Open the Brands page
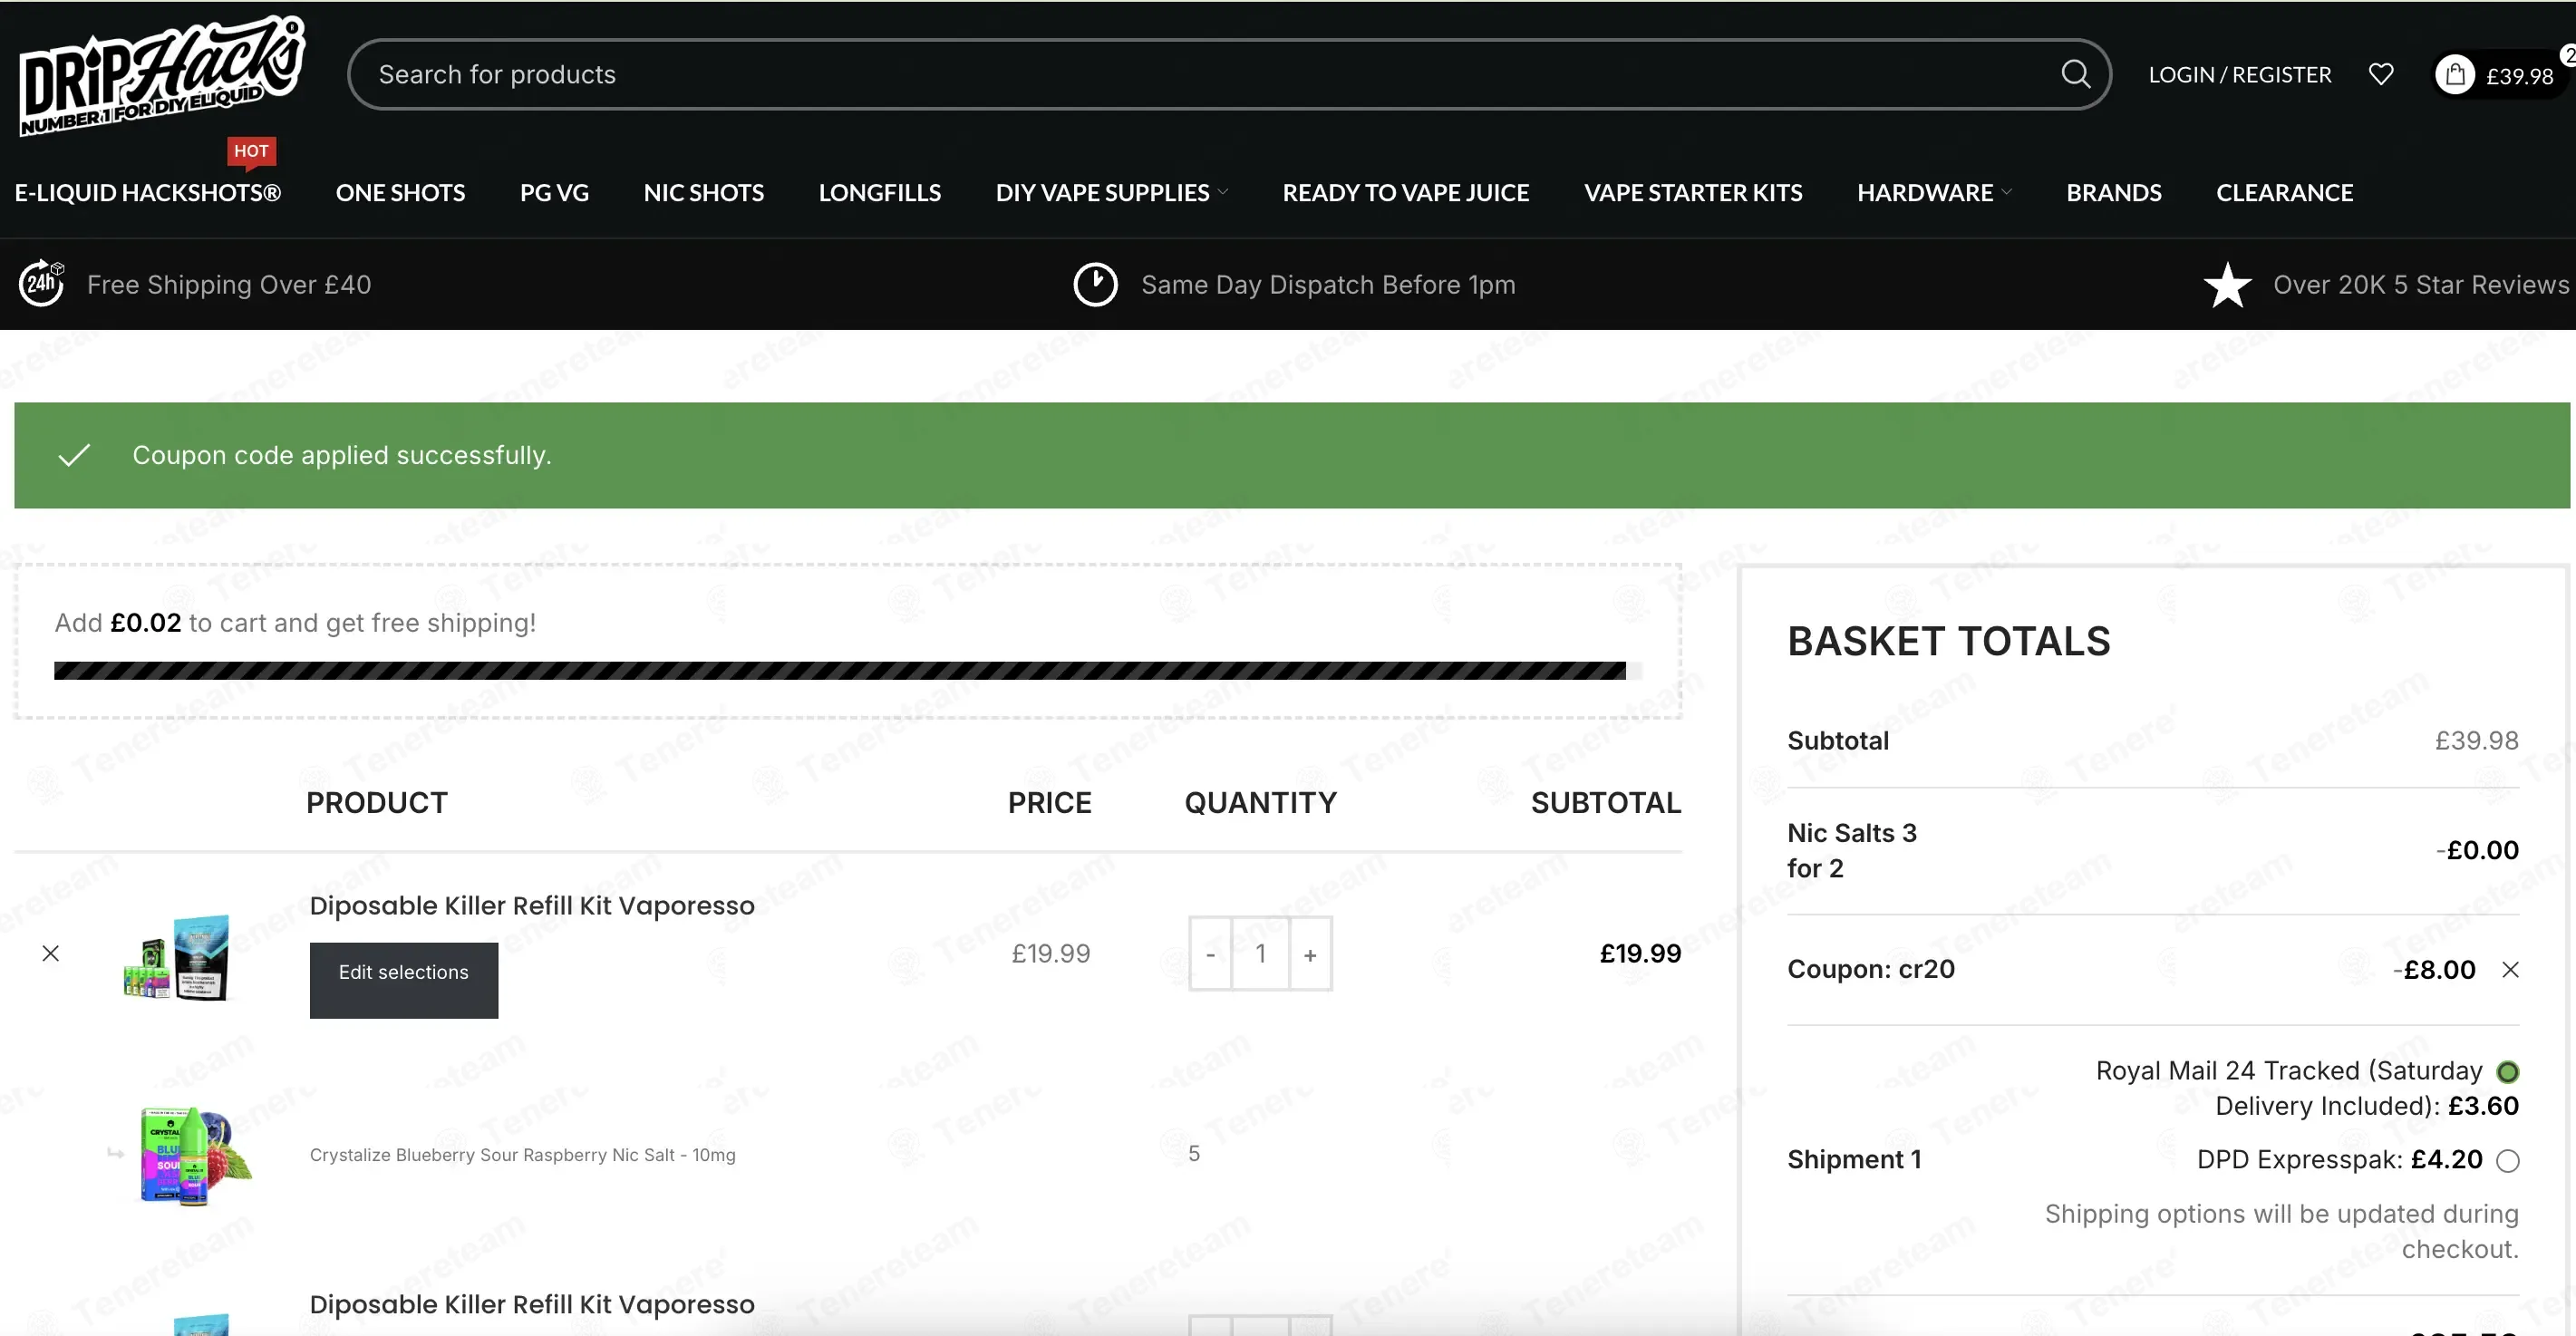Screen dimensions: 2576x1336 click(x=2114, y=192)
